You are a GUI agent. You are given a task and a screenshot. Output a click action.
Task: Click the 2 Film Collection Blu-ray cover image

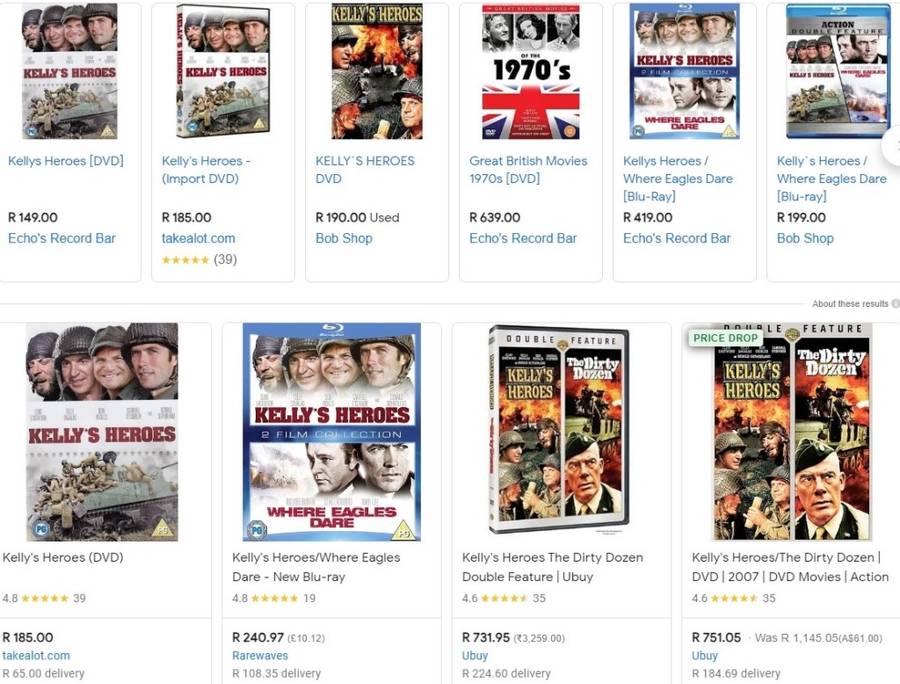coord(332,432)
